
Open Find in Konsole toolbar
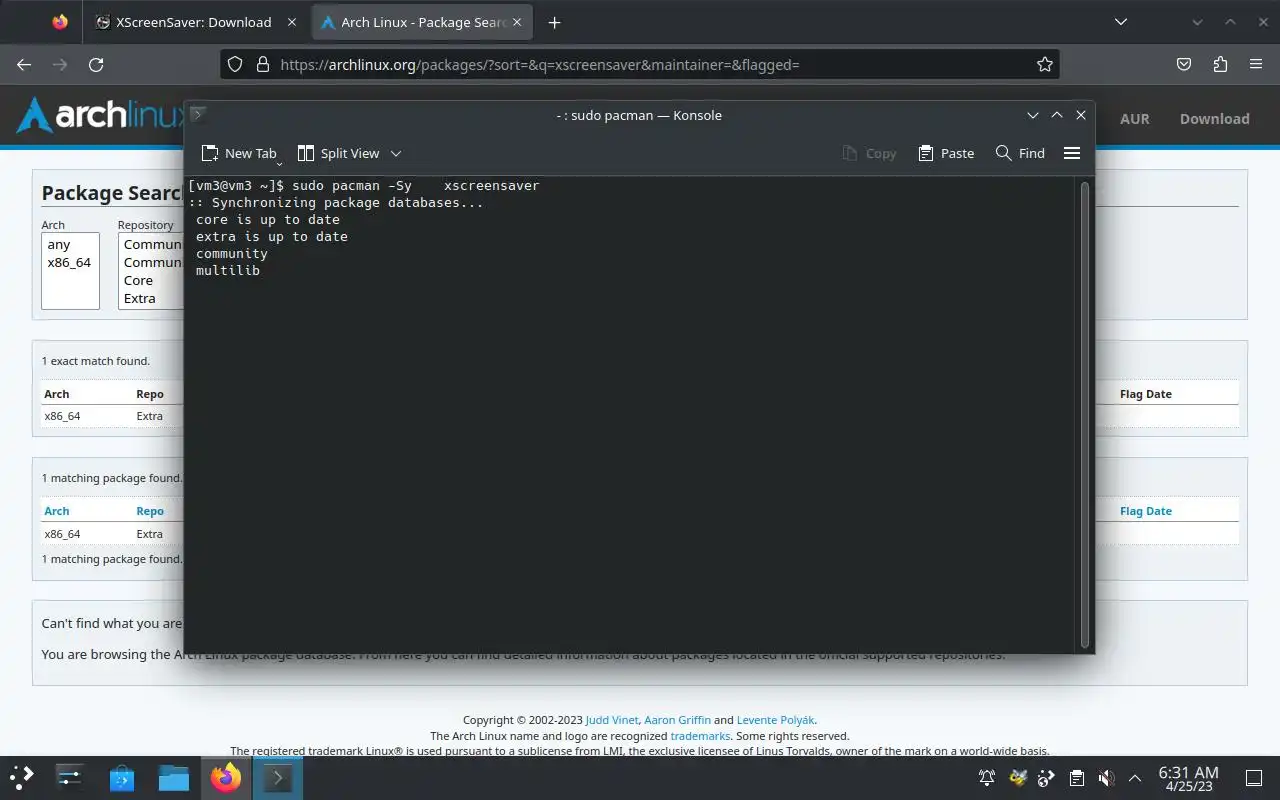pos(1020,153)
